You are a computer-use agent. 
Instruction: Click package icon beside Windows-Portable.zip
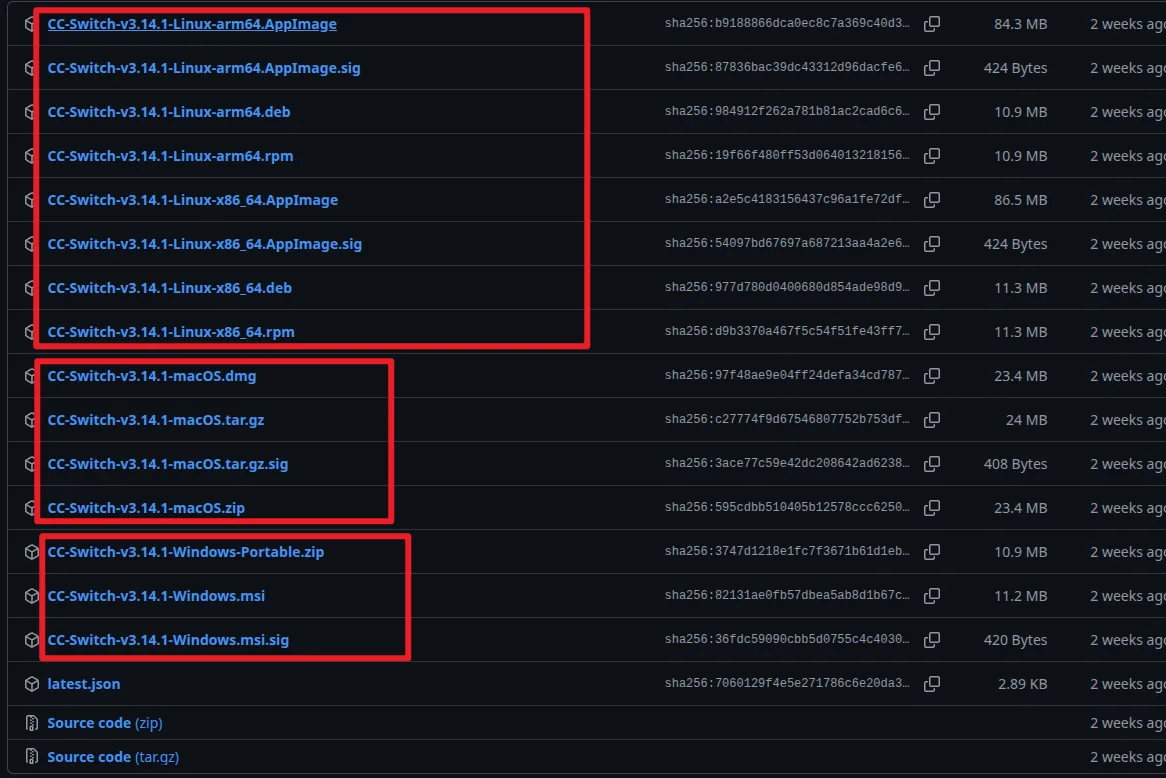click(31, 552)
